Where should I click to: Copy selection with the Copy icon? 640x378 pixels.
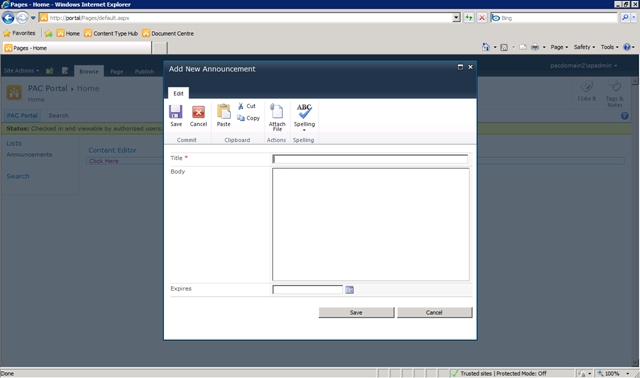click(241, 118)
